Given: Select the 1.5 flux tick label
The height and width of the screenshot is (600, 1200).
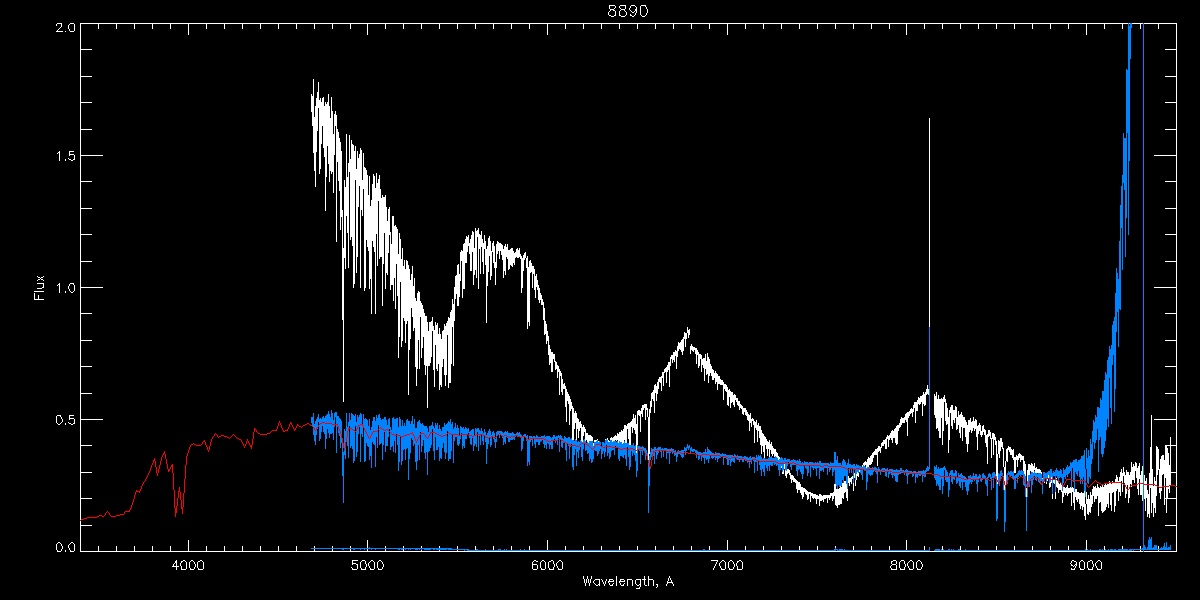Looking at the screenshot, I should tap(63, 157).
